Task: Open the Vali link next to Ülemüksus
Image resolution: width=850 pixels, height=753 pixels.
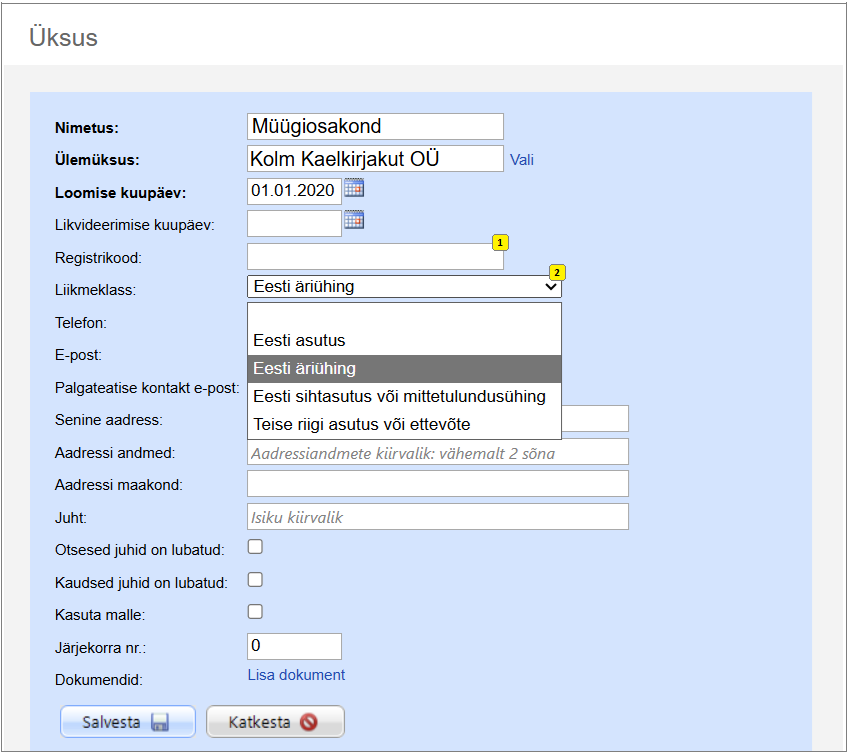Action: pyautogui.click(x=522, y=160)
